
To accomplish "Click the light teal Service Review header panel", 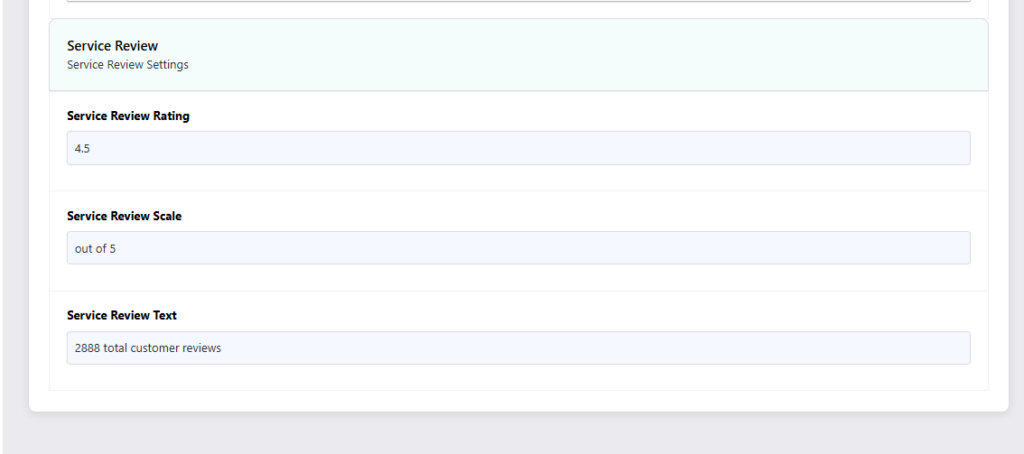I will click(519, 55).
